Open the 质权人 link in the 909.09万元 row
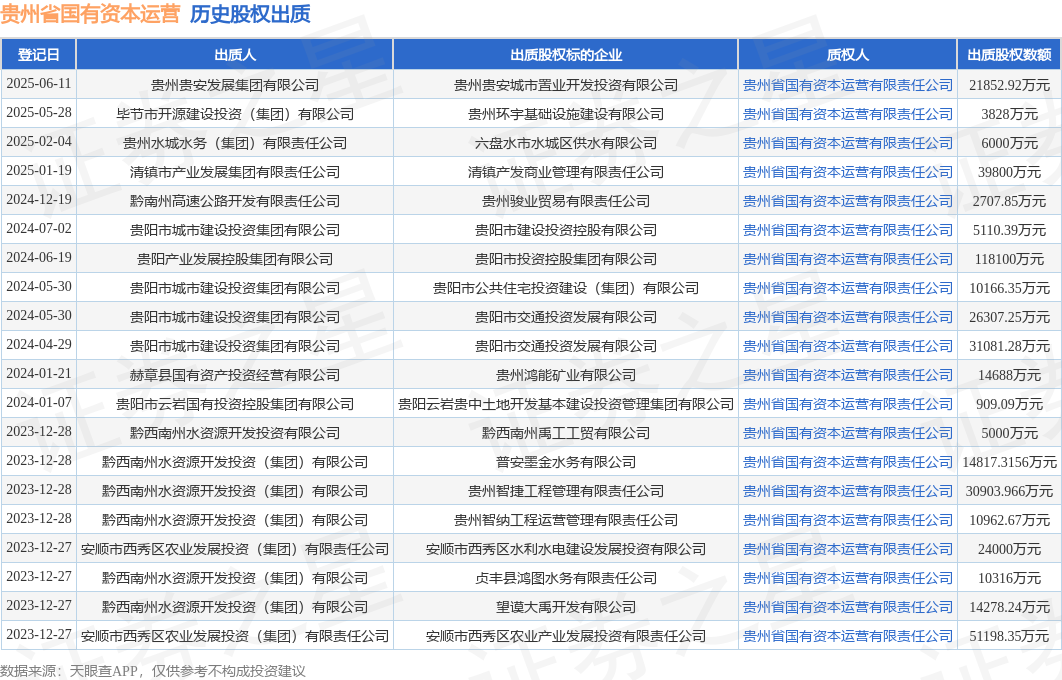Screen dimensions: 1062x680 [847, 404]
